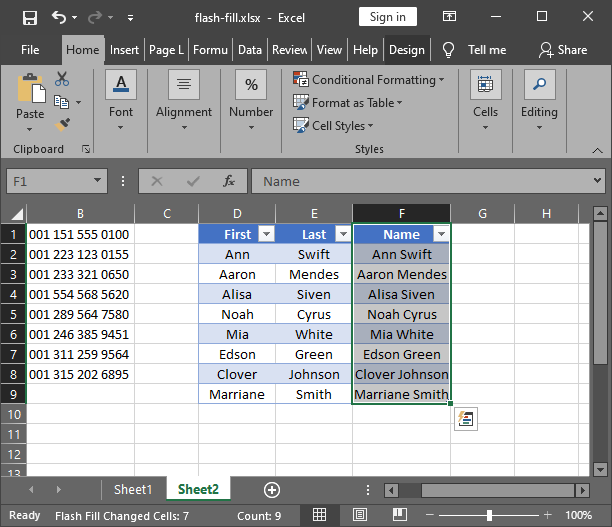This screenshot has height=527, width=612.
Task: Click the Select All corner triangle
Action: pyautogui.click(x=17, y=214)
